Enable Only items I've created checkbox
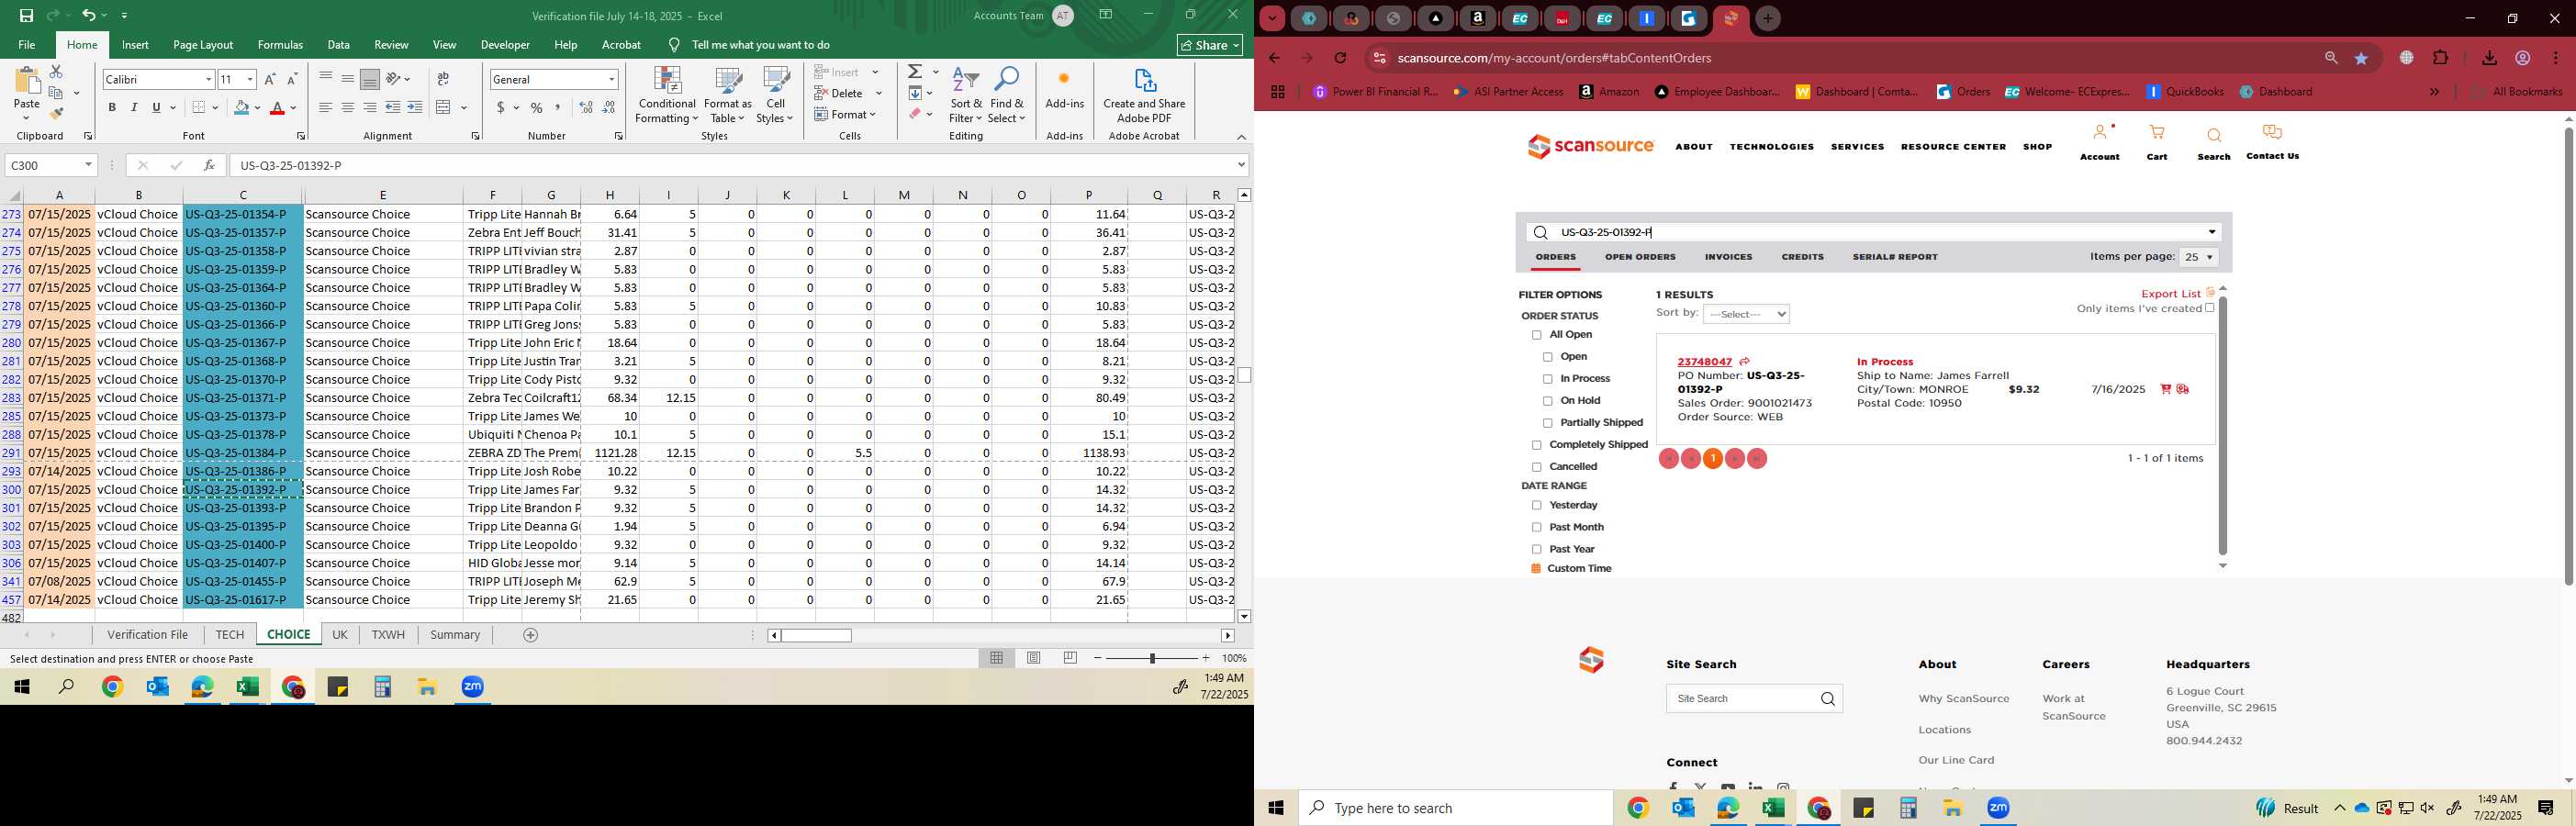The height and width of the screenshot is (826, 2576). [x=2210, y=308]
